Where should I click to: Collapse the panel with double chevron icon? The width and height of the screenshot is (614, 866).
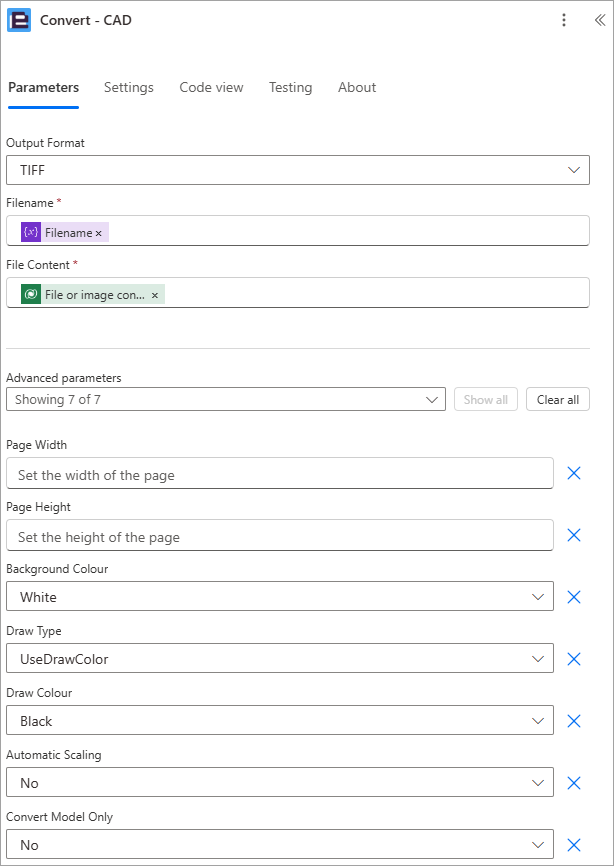click(600, 20)
